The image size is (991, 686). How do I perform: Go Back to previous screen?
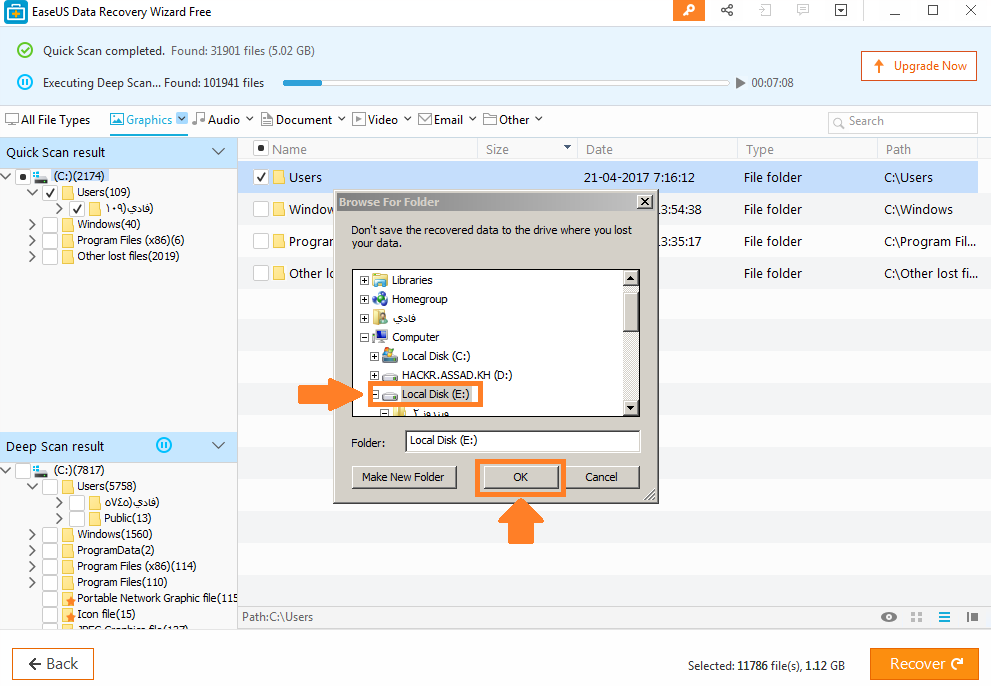tap(53, 664)
